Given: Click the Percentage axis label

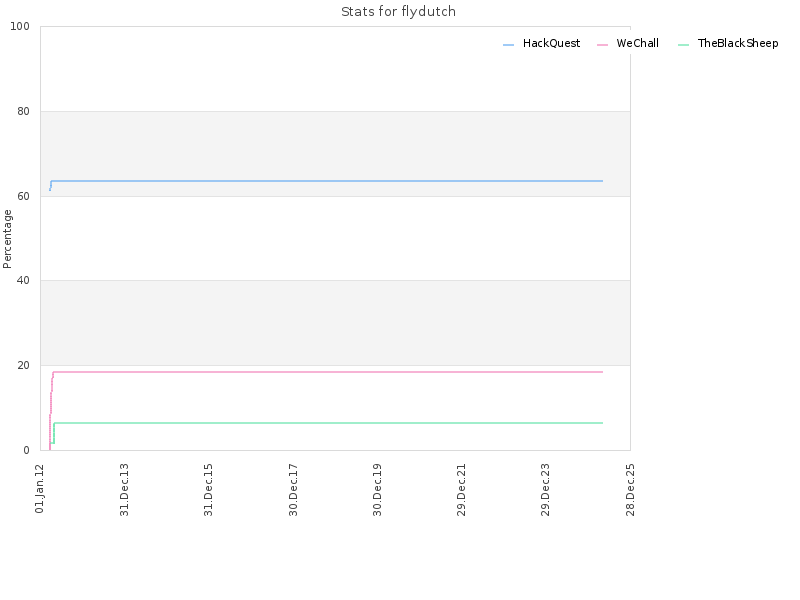Looking at the screenshot, I should tap(7, 239).
